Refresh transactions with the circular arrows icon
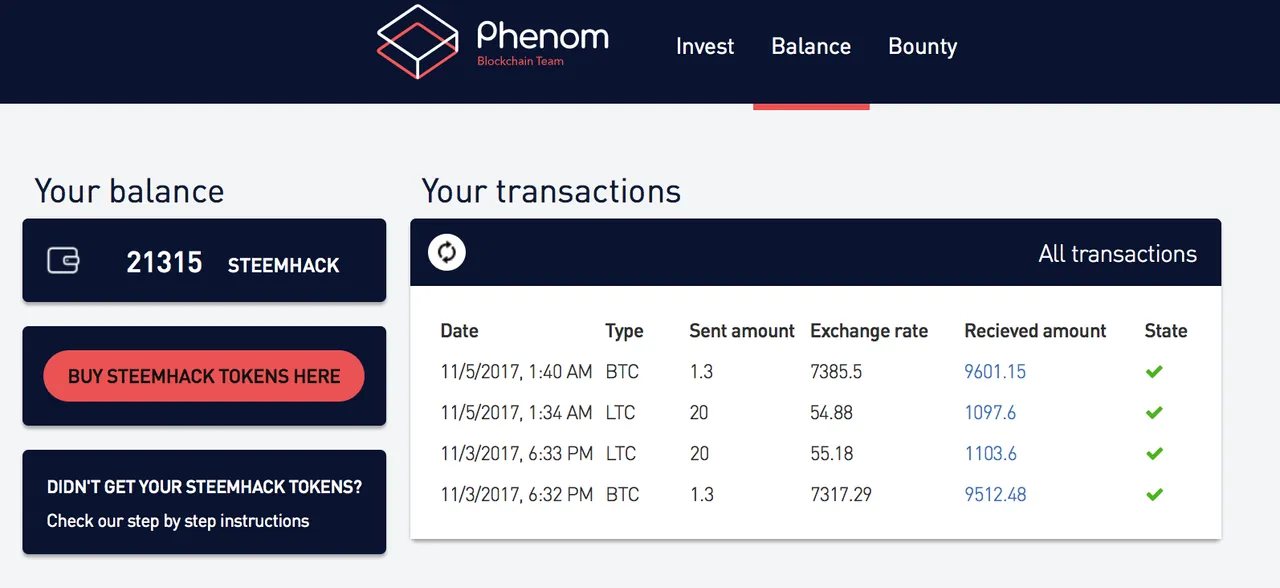 447,252
